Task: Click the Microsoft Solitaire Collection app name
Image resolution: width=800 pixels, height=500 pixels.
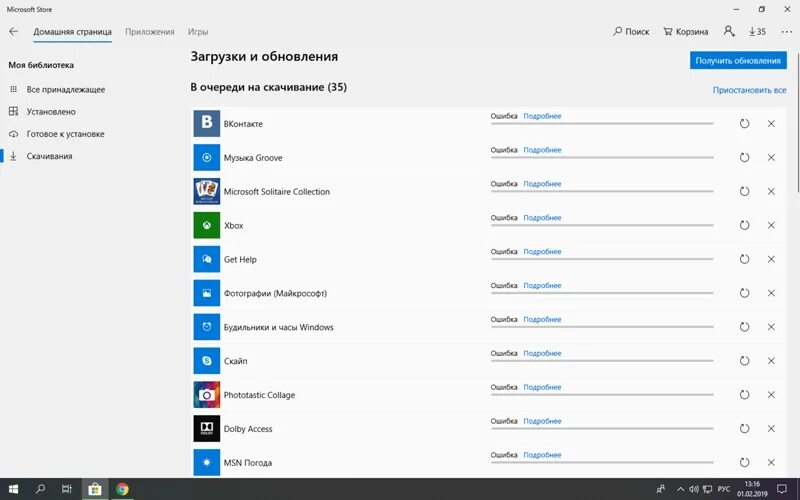Action: tap(277, 191)
